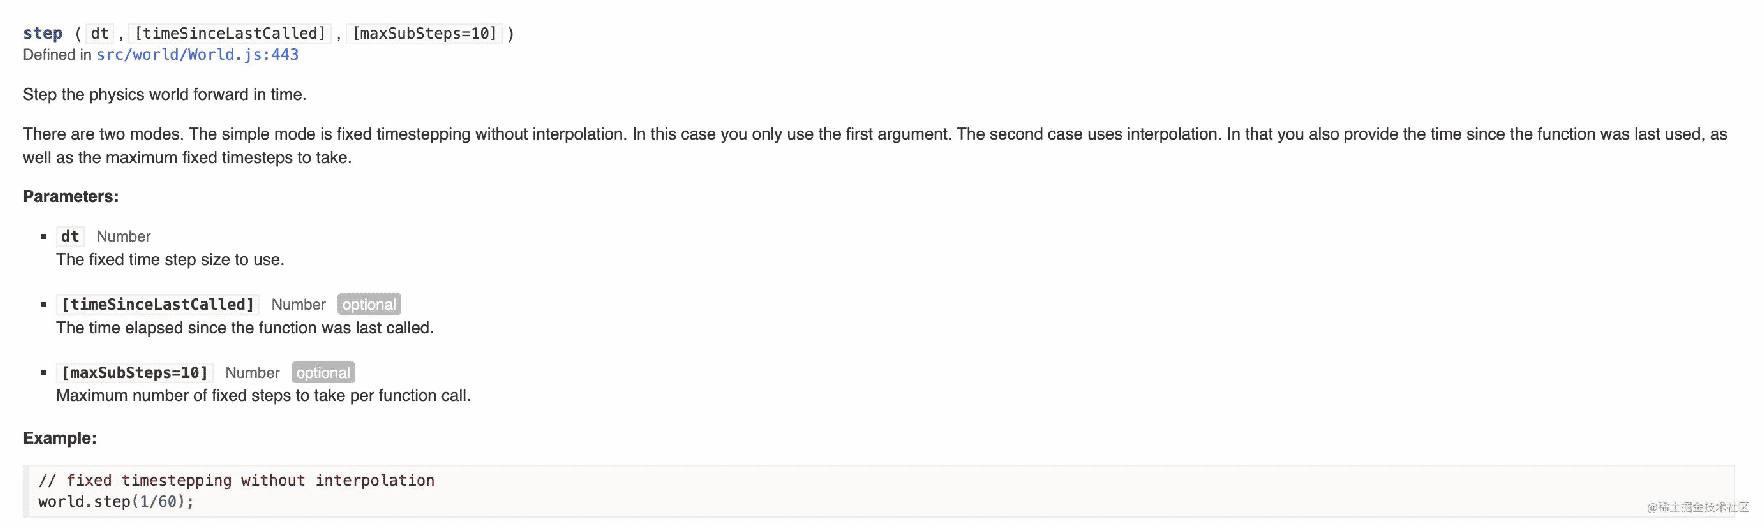
Task: Click the Number type beside dt parameter
Action: tap(124, 237)
